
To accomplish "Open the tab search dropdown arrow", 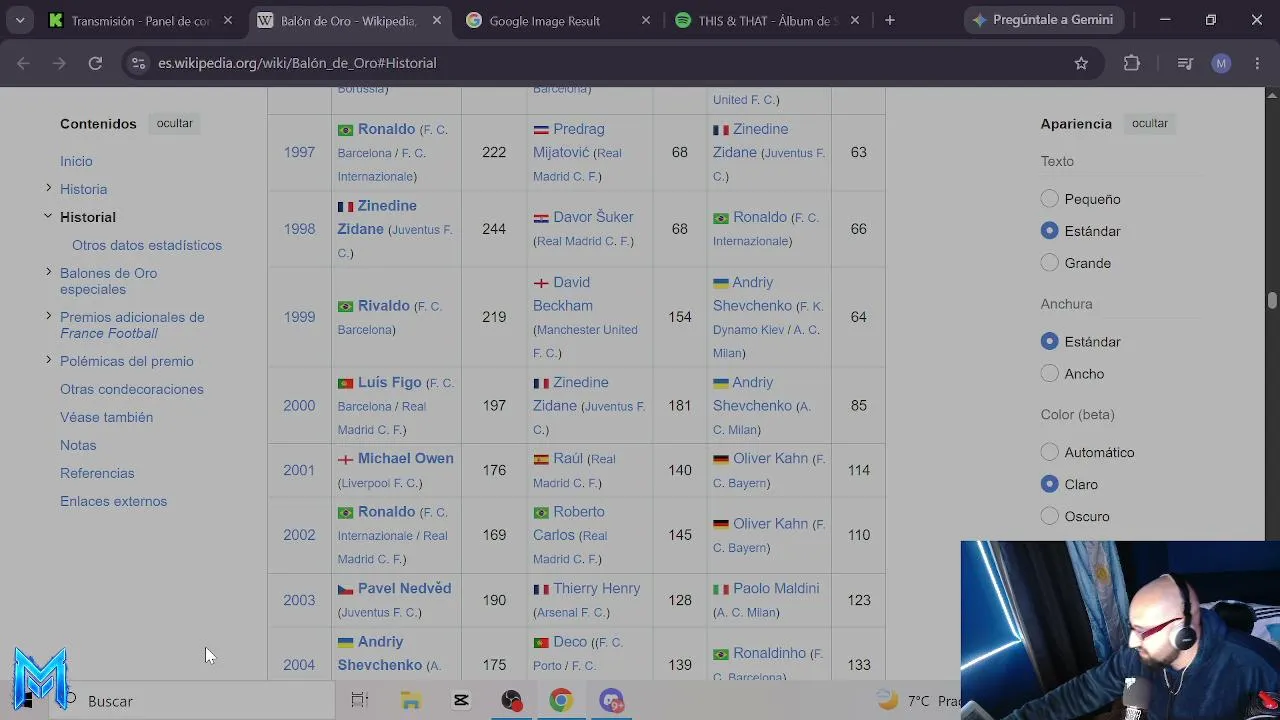I will pyautogui.click(x=20, y=20).
